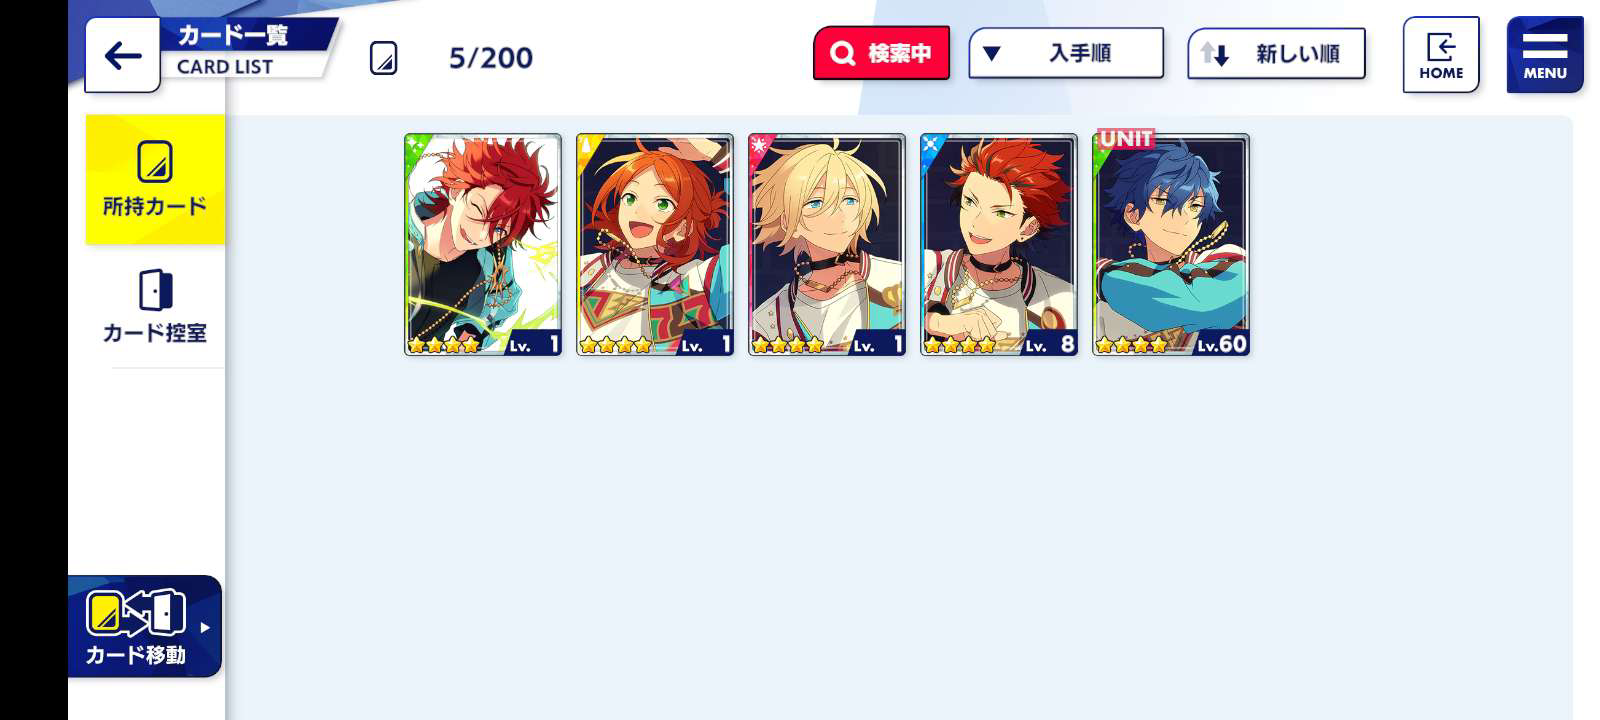Toggle sort direction with 新しい順 button
The width and height of the screenshot is (1600, 720).
tap(1276, 54)
